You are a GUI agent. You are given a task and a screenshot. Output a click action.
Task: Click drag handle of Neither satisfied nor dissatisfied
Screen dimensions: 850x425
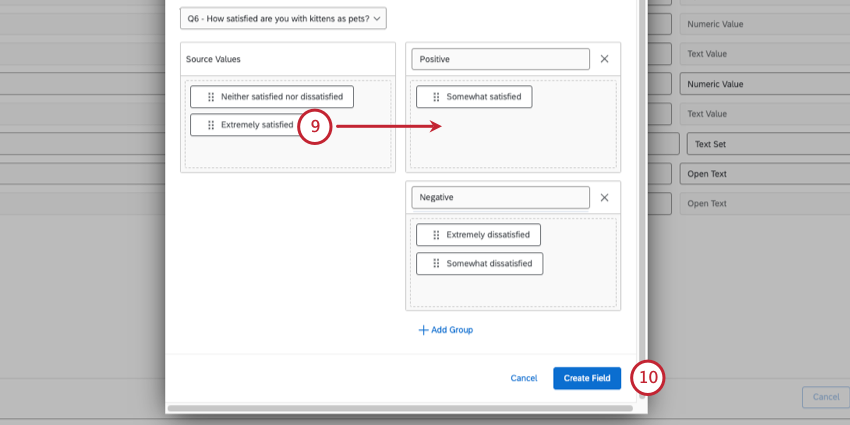tap(211, 97)
